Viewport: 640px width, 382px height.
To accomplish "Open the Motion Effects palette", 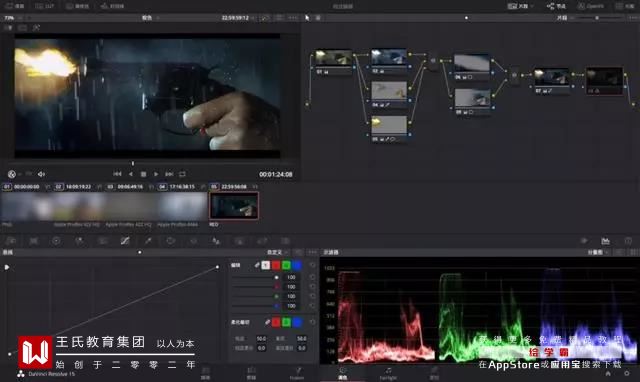I will (102, 241).
